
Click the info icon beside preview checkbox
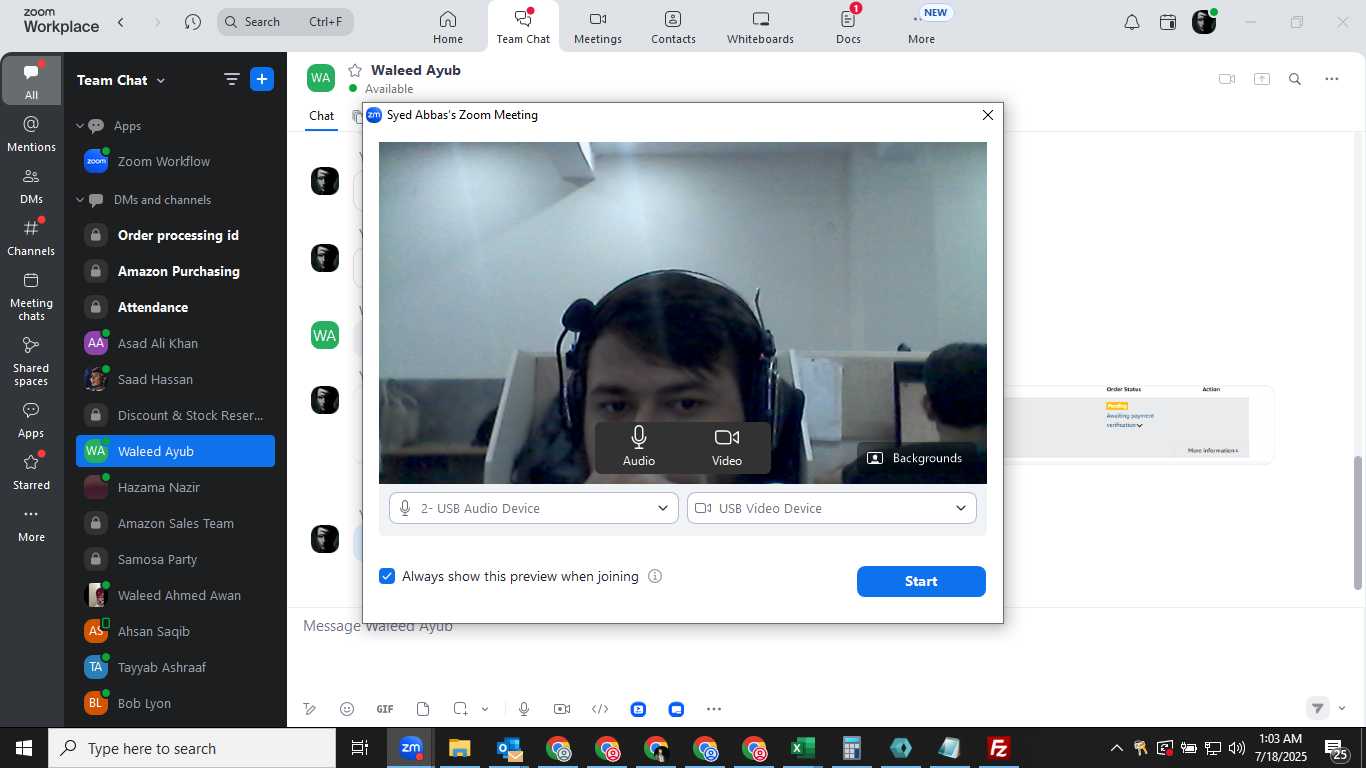(x=655, y=576)
